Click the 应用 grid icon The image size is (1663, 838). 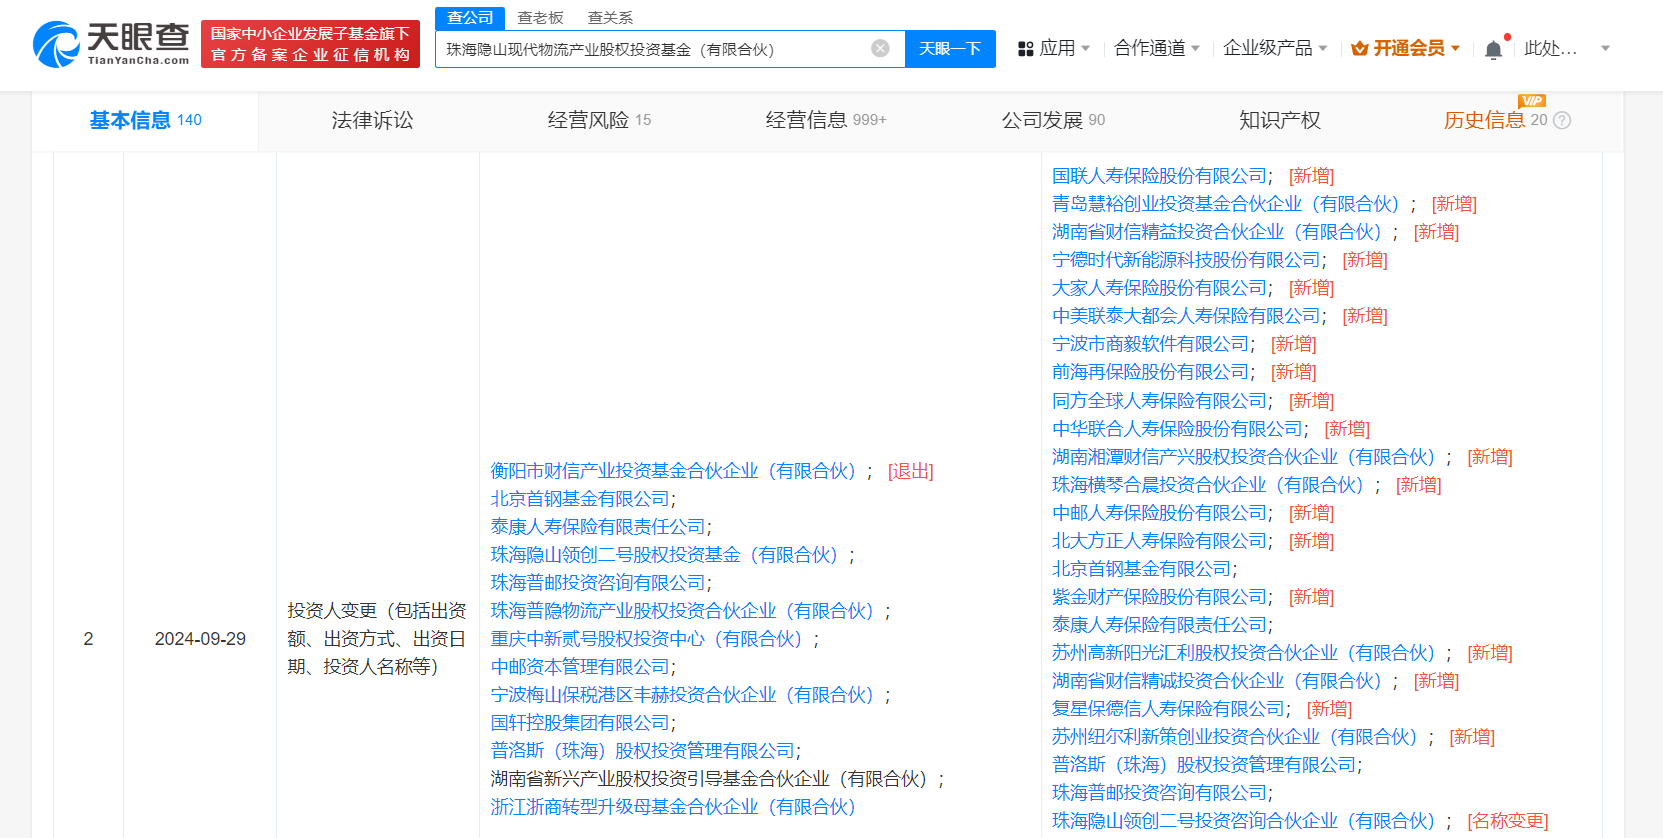click(x=1025, y=49)
